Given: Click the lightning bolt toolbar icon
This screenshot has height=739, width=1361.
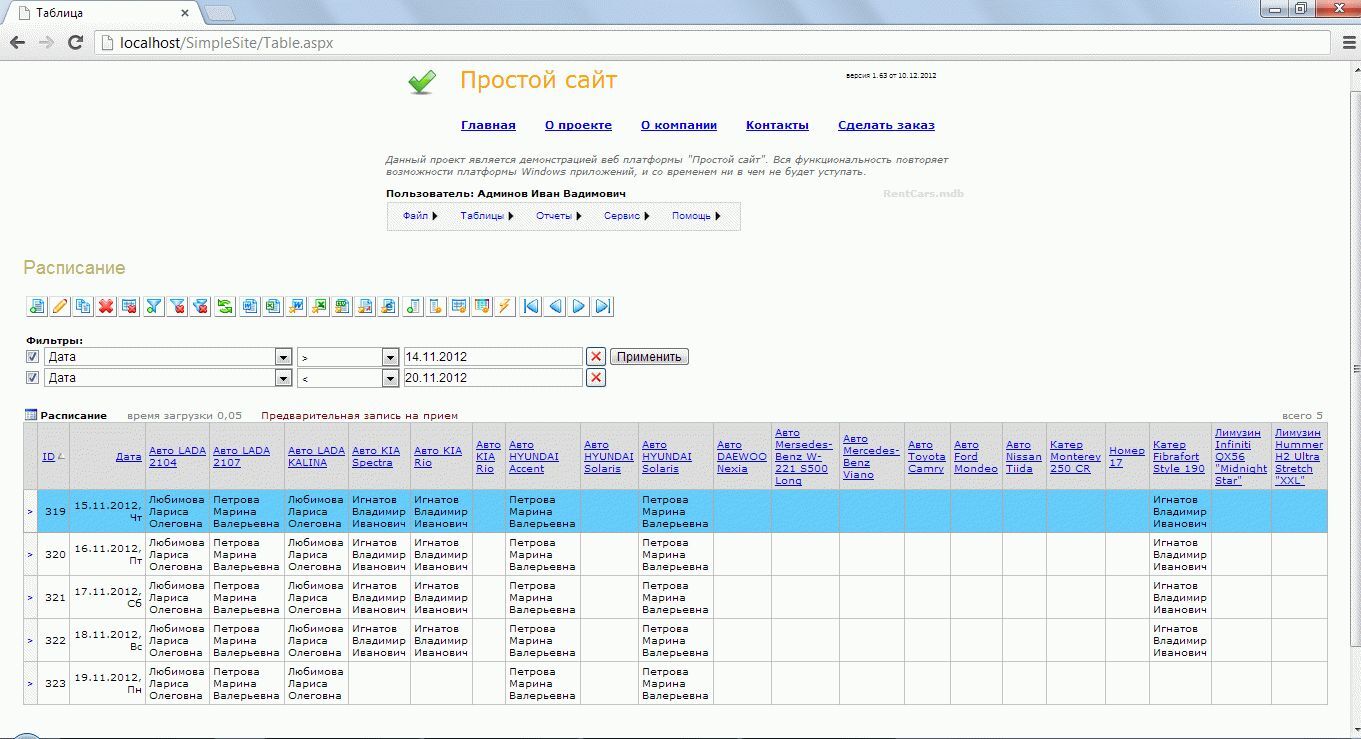Looking at the screenshot, I should (505, 307).
